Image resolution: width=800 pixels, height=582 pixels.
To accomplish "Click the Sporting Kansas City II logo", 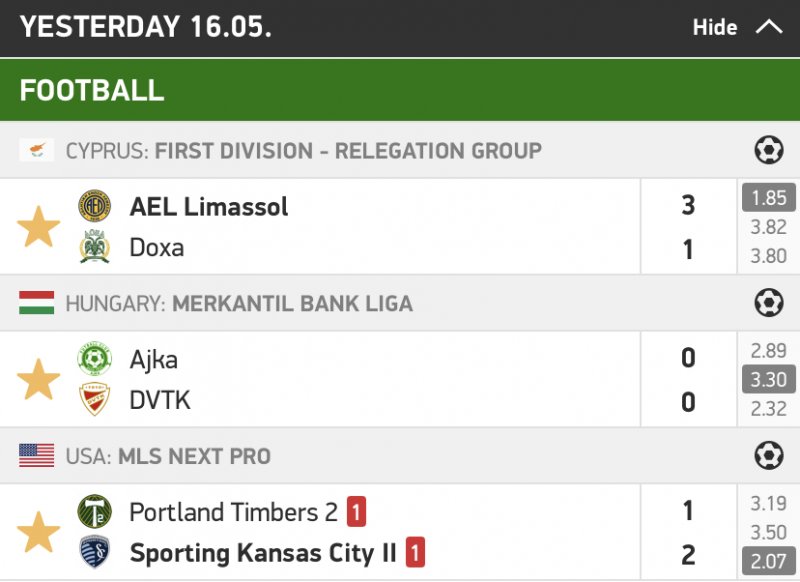I will tap(95, 553).
